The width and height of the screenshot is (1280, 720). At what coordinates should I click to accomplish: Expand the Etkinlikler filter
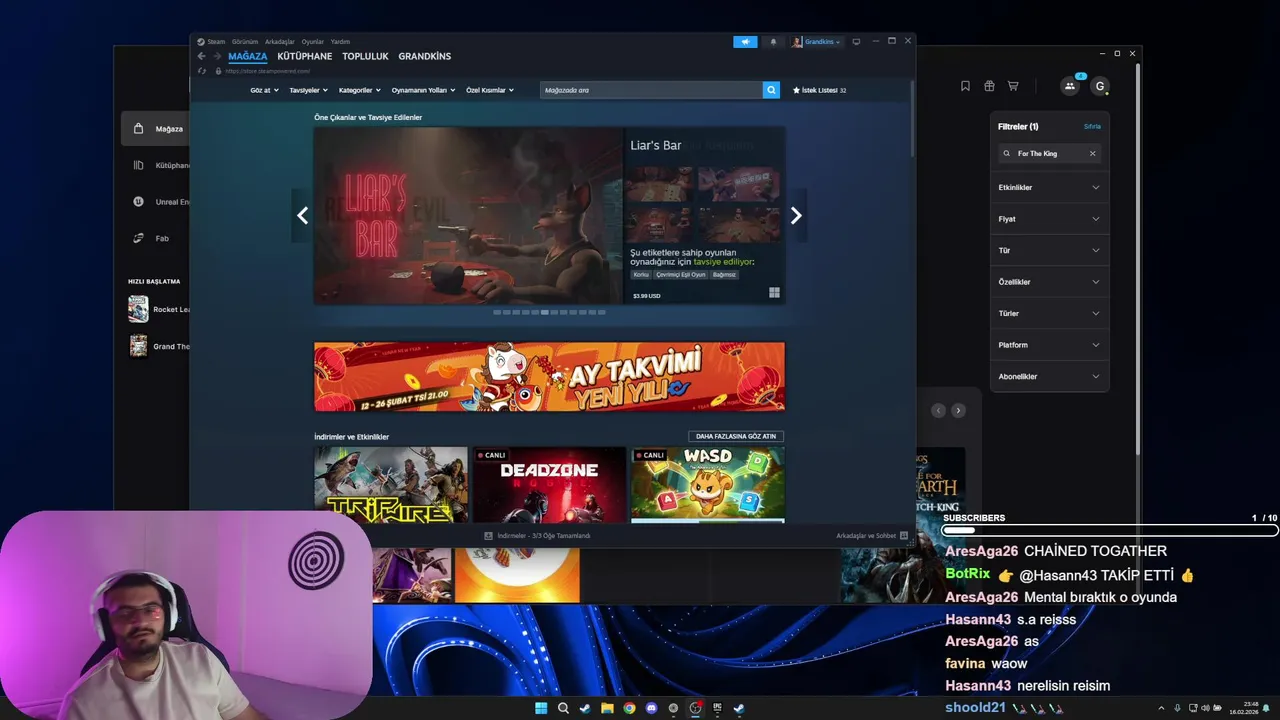point(1049,187)
